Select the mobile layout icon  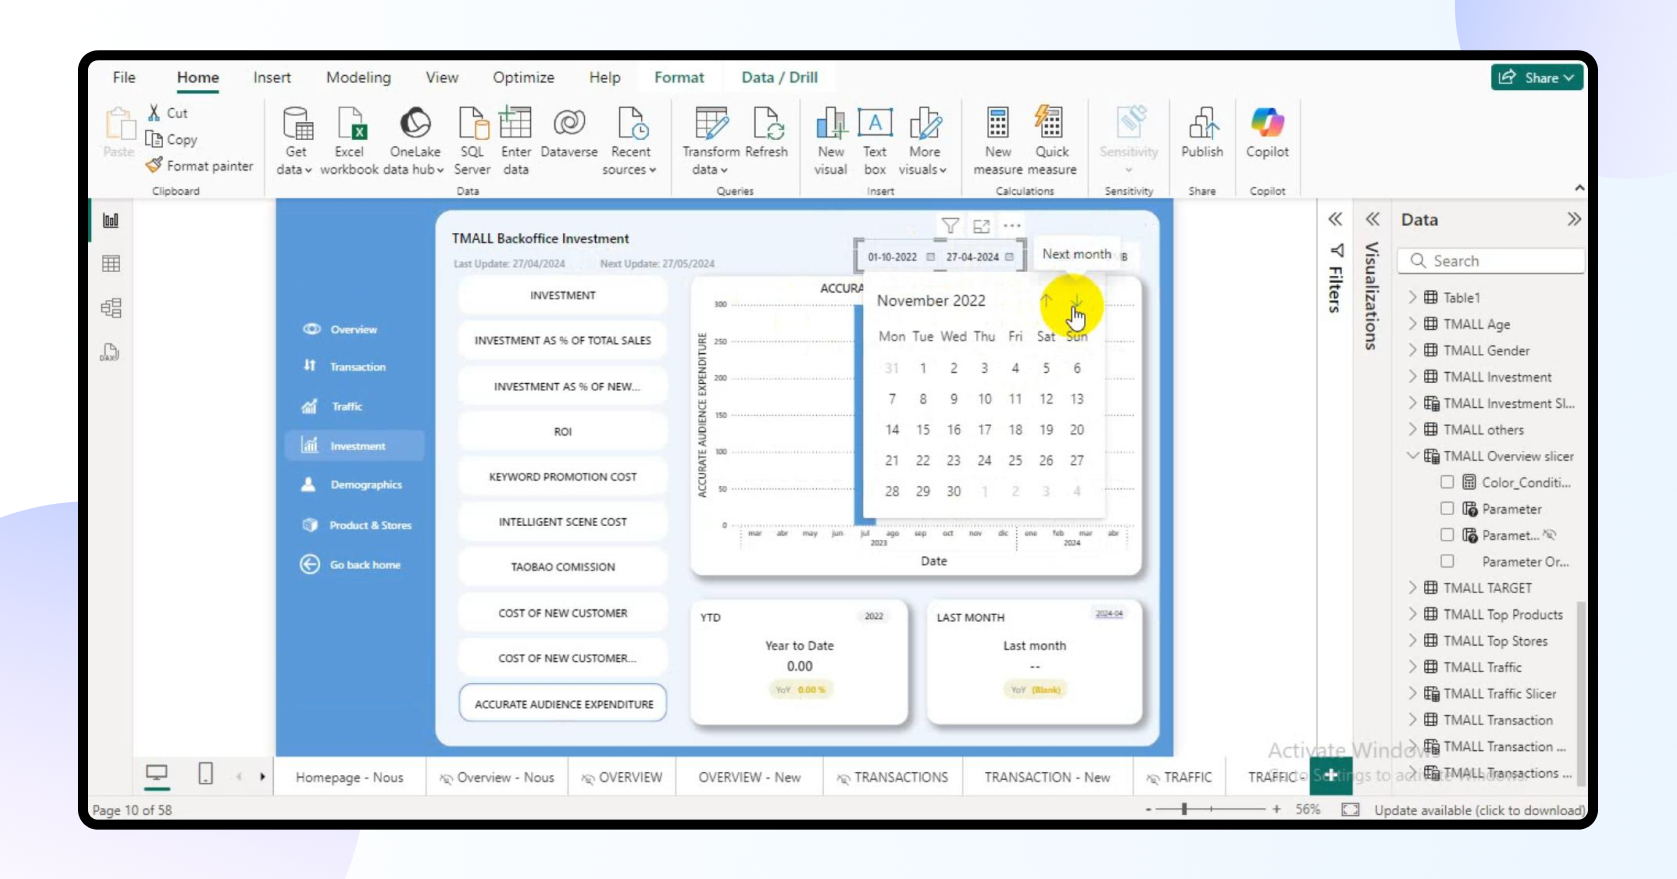[x=205, y=774]
